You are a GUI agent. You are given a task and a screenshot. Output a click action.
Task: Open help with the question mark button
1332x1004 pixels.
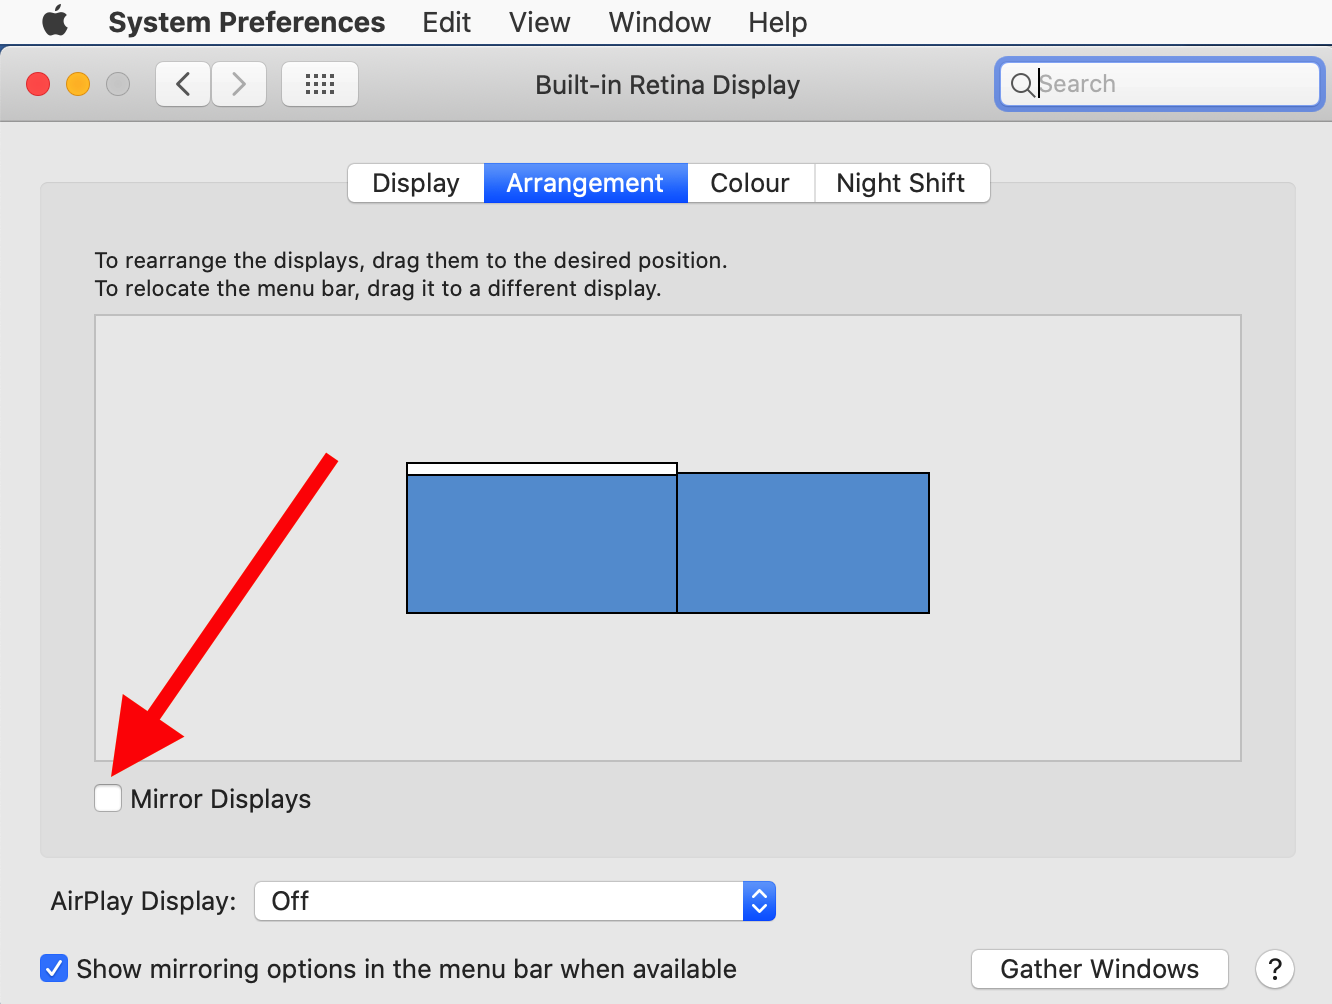point(1274,969)
